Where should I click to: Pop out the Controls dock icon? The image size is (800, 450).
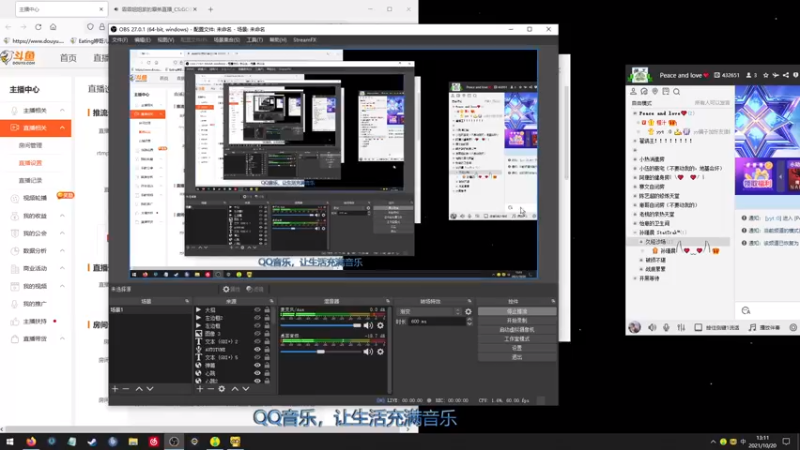[553, 301]
